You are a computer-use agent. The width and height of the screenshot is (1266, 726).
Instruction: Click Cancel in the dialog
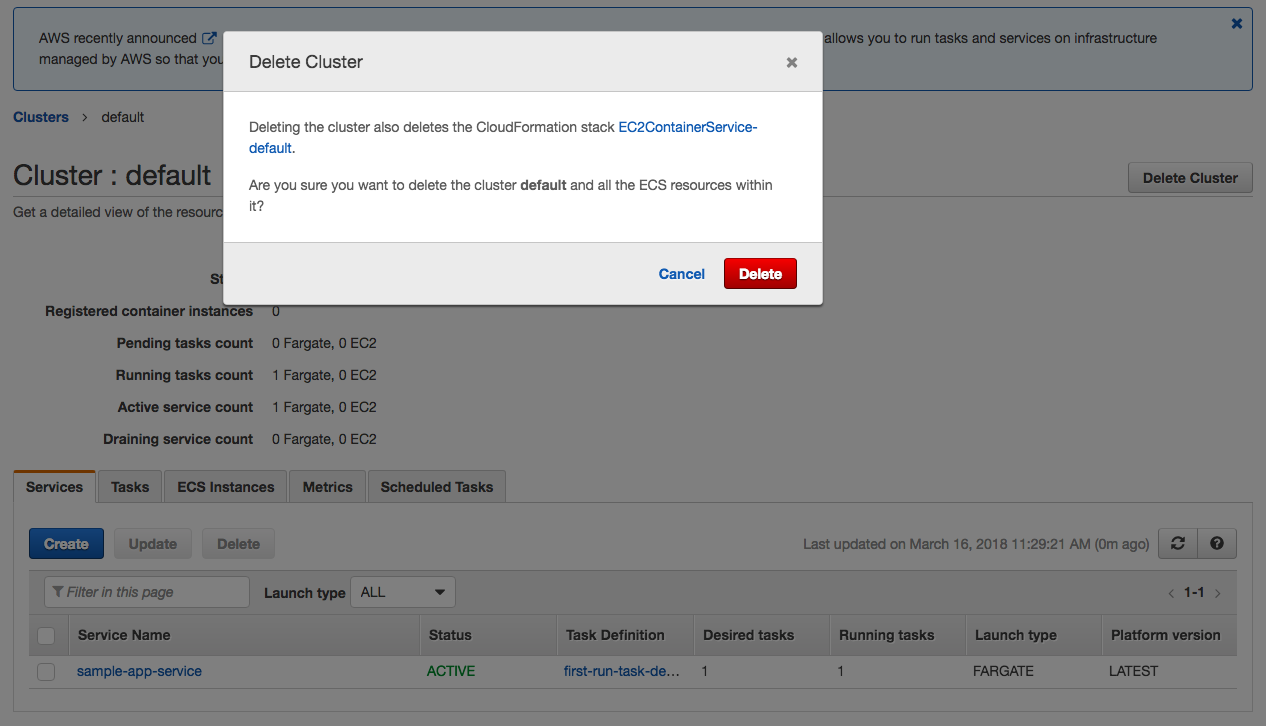tap(681, 274)
